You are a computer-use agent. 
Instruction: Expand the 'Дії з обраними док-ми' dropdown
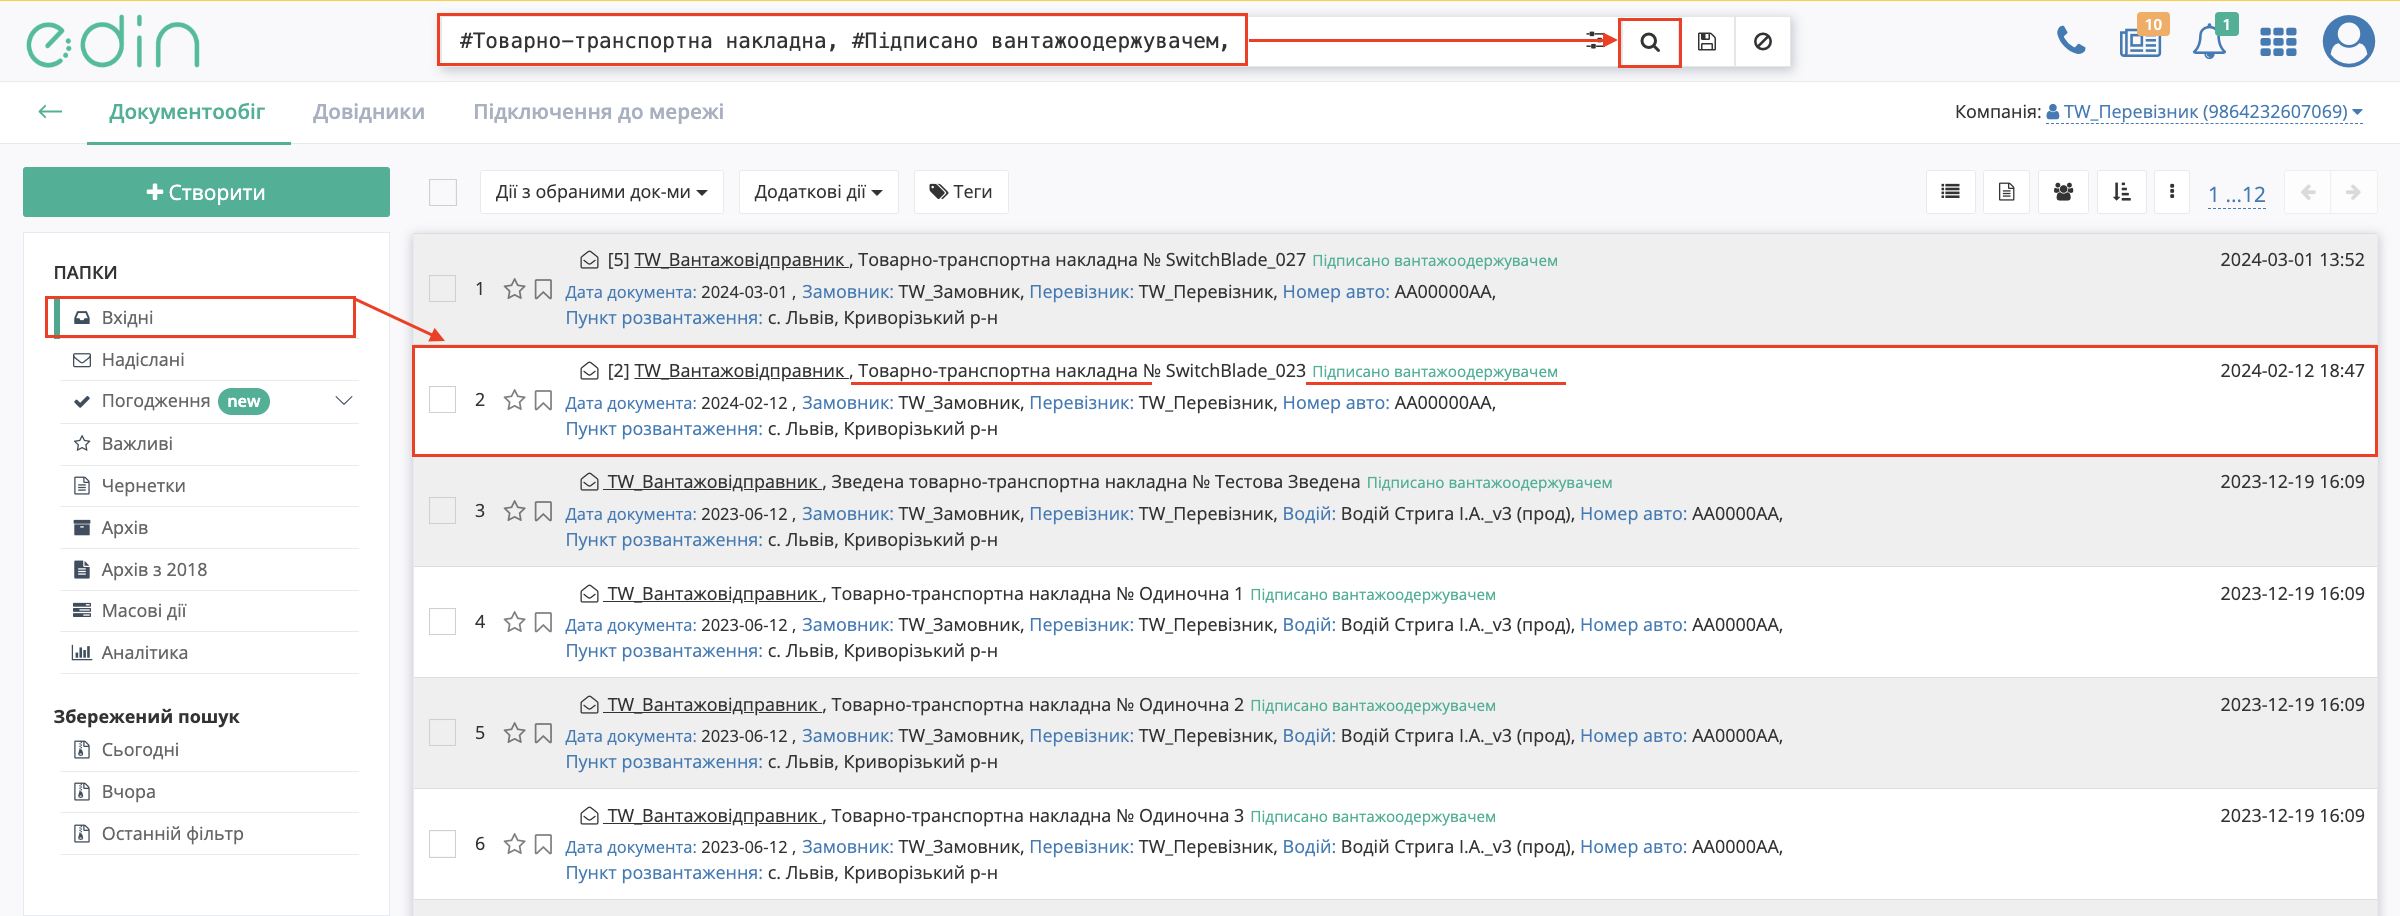click(601, 192)
